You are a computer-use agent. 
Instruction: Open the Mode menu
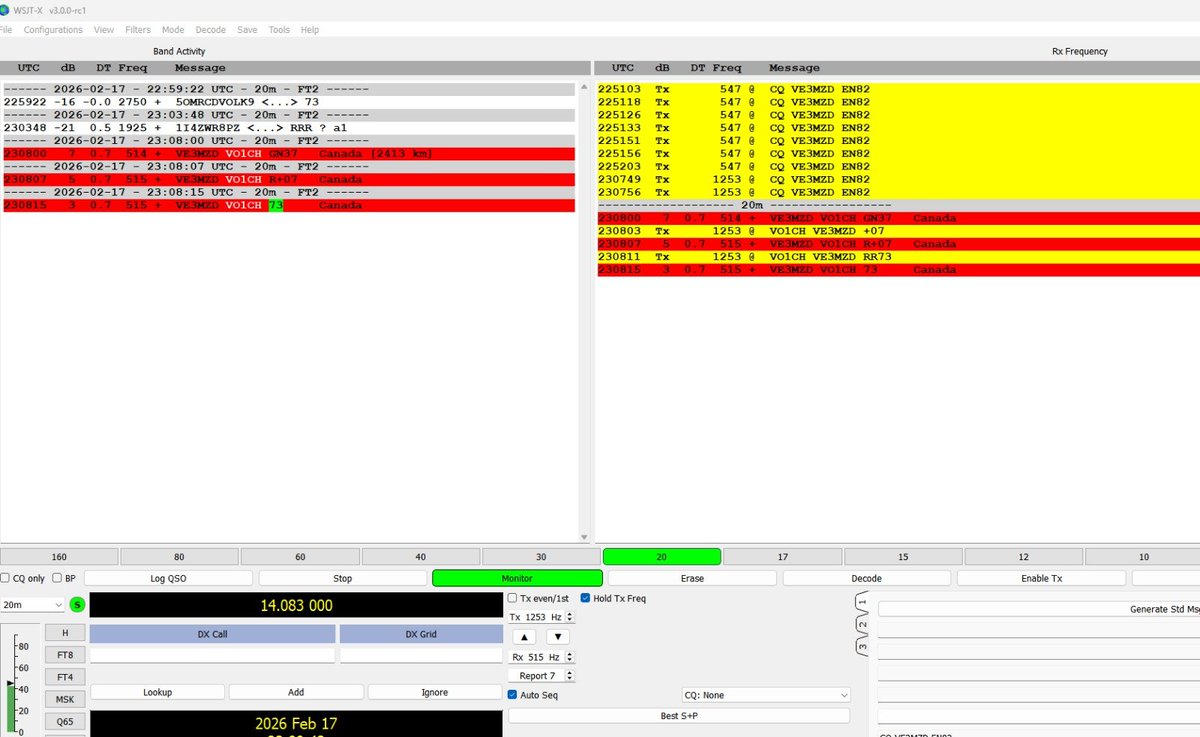[x=173, y=30]
